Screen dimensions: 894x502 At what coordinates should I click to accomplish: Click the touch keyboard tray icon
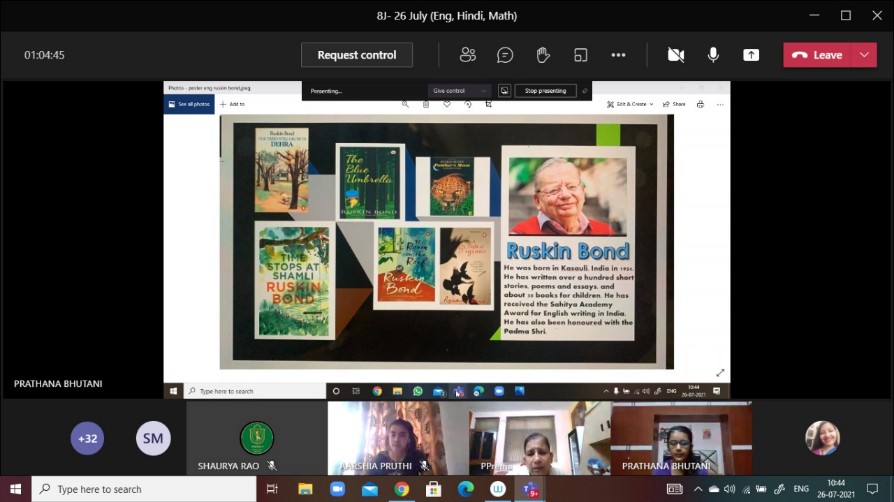point(674,489)
